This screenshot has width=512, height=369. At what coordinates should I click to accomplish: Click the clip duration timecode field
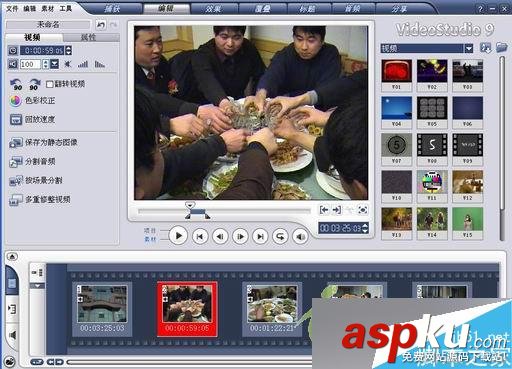(x=43, y=50)
